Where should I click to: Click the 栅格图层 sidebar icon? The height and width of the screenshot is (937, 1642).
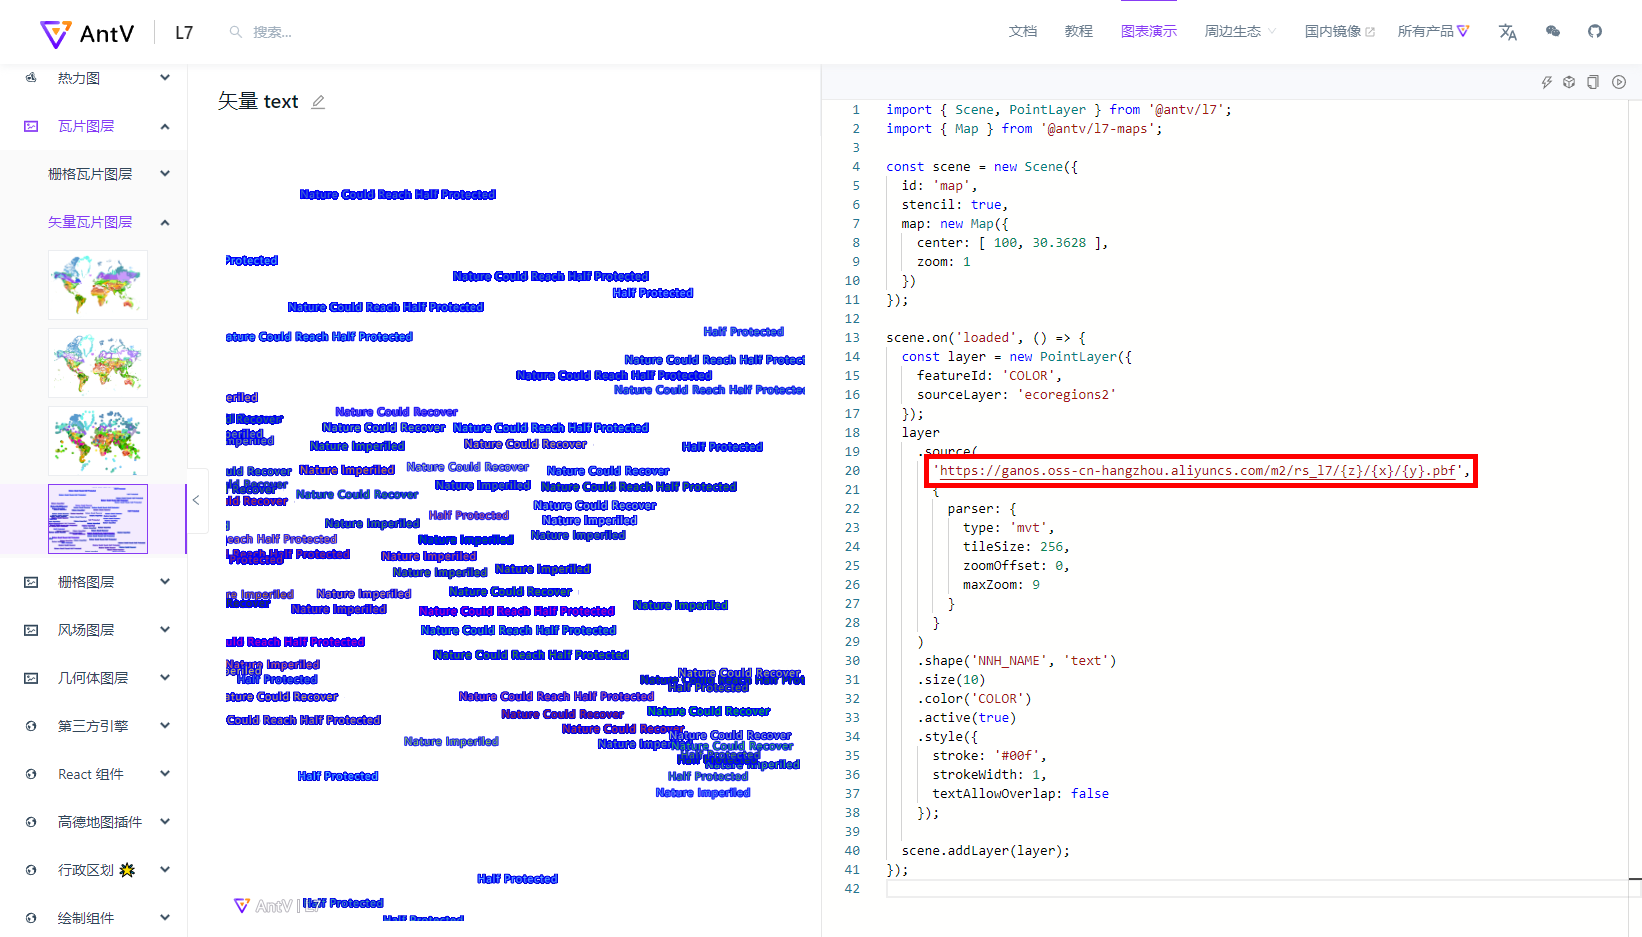31,582
